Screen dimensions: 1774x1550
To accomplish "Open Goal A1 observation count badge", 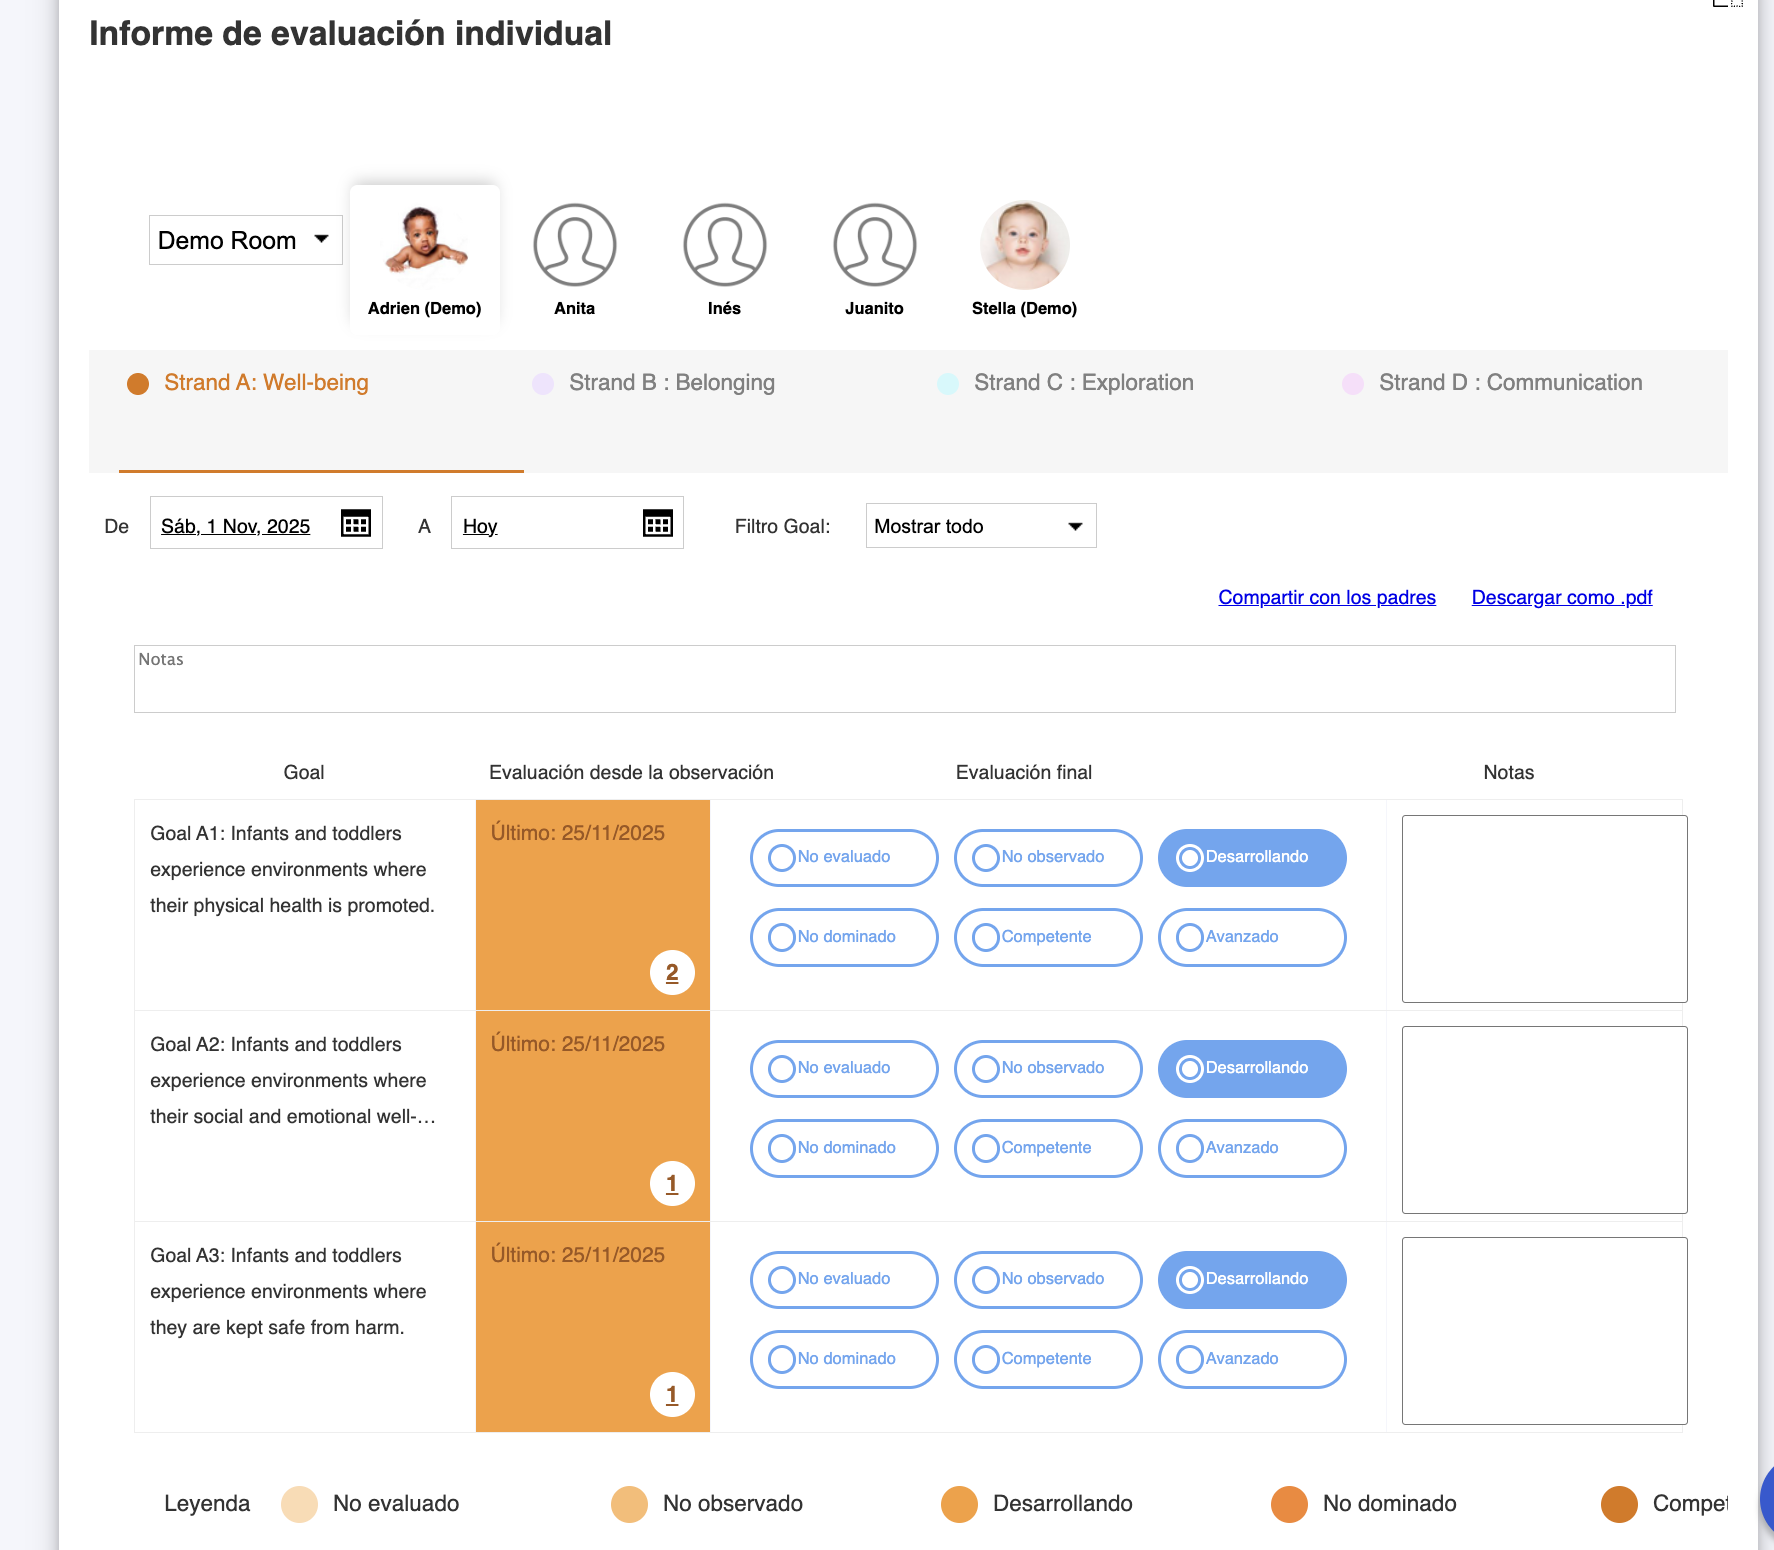I will (672, 972).
